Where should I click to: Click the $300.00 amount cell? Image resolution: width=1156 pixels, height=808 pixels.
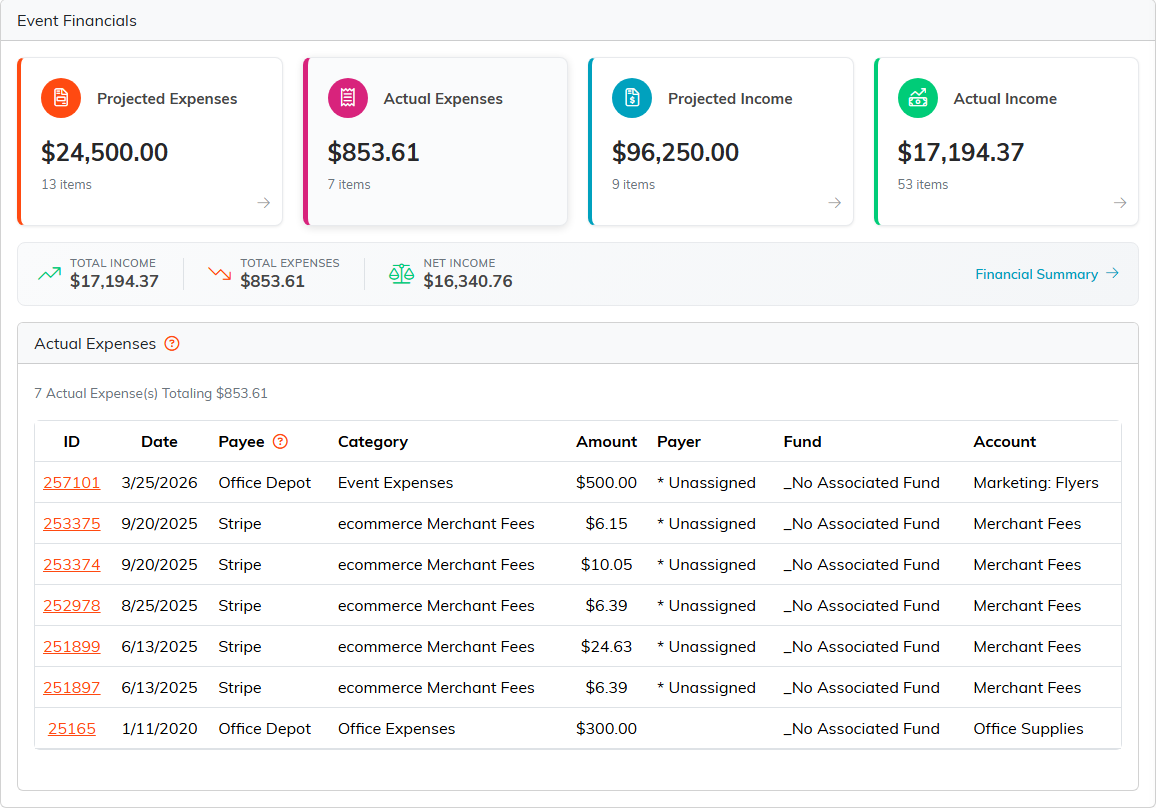[606, 729]
